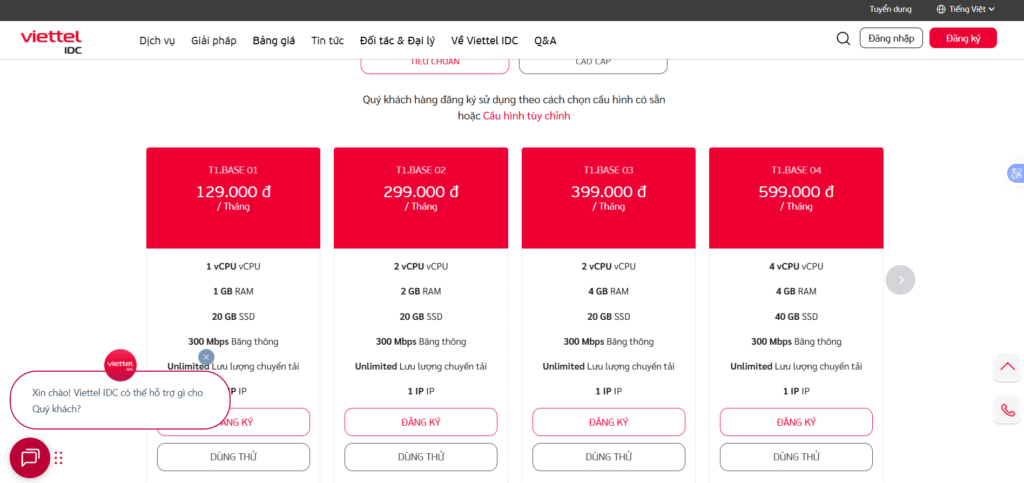Open the Cấu hình tùy chỉnh link

(x=526, y=116)
